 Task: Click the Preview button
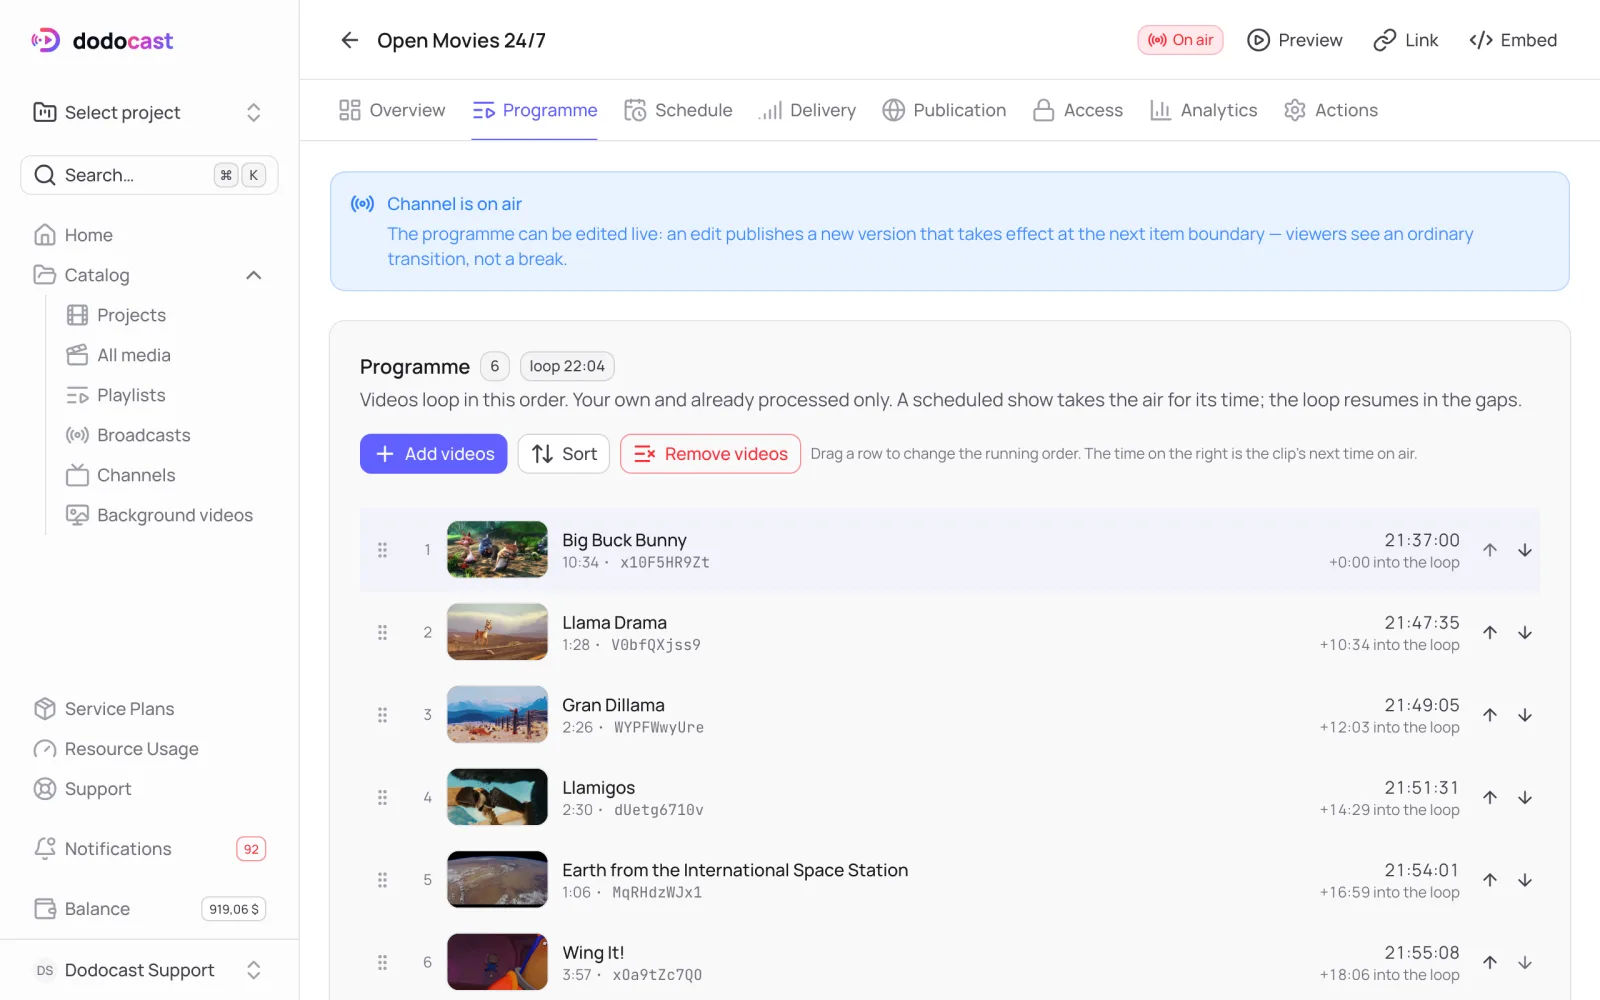(1295, 40)
